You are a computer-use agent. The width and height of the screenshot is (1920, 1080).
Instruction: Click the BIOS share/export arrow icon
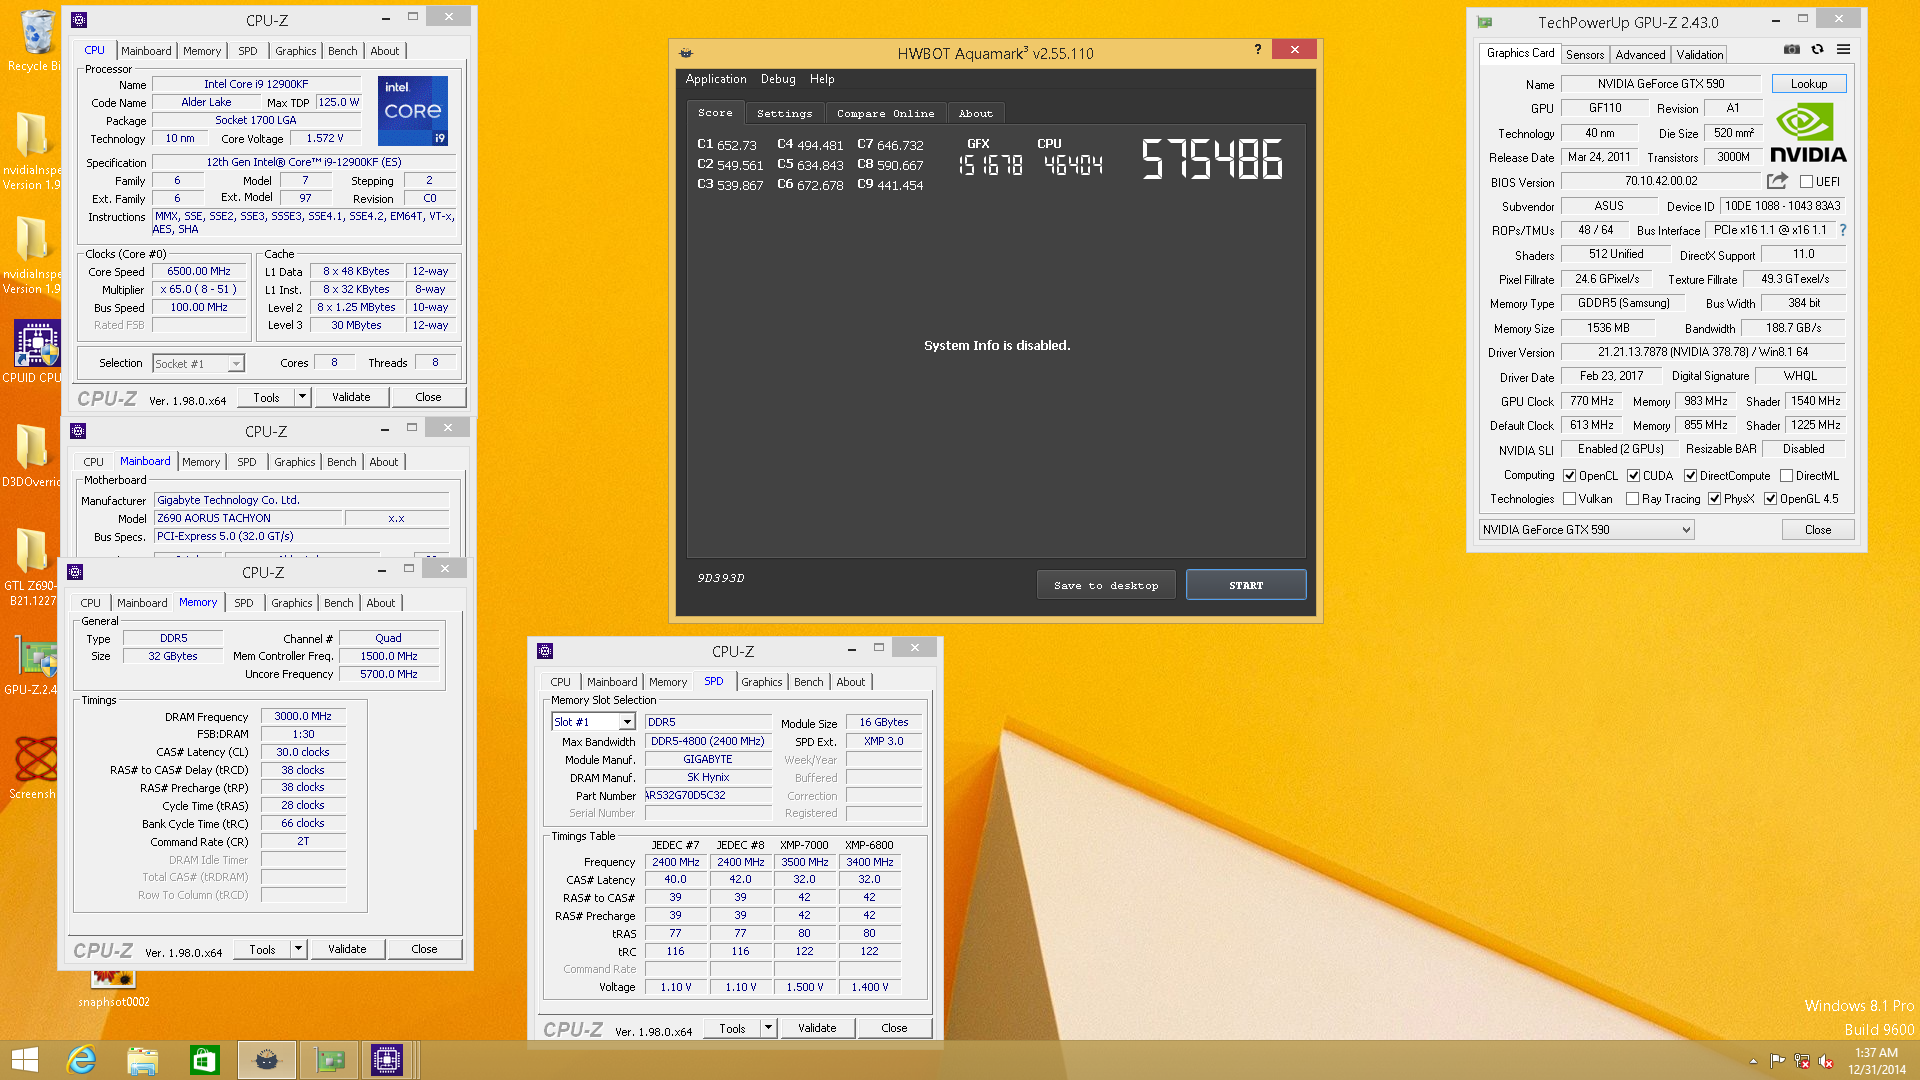tap(1777, 181)
